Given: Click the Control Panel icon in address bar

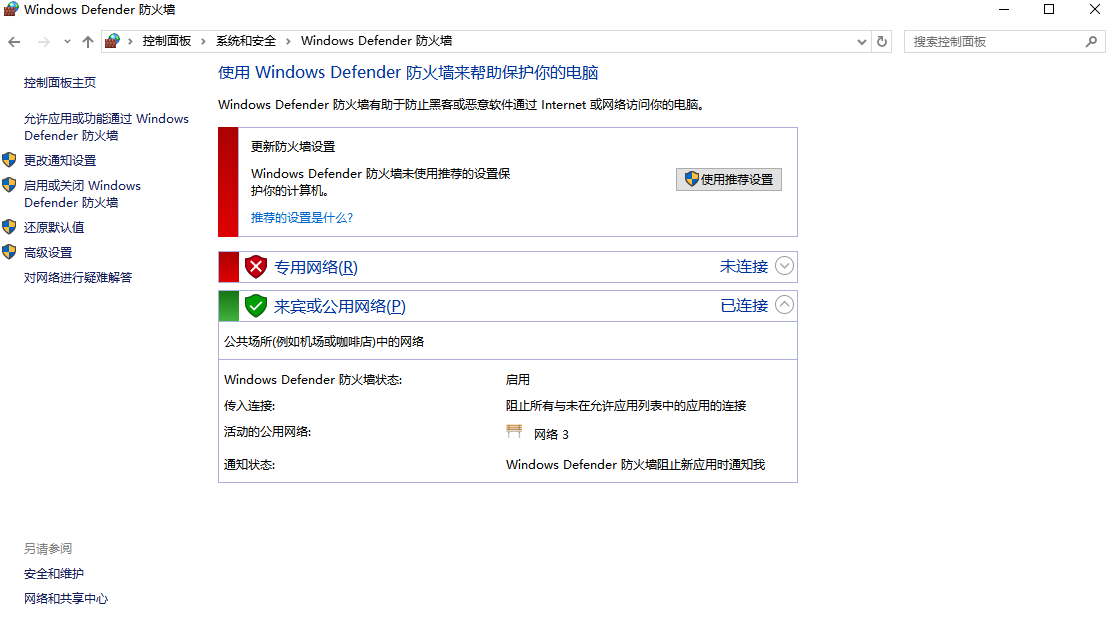Looking at the screenshot, I should click(112, 41).
